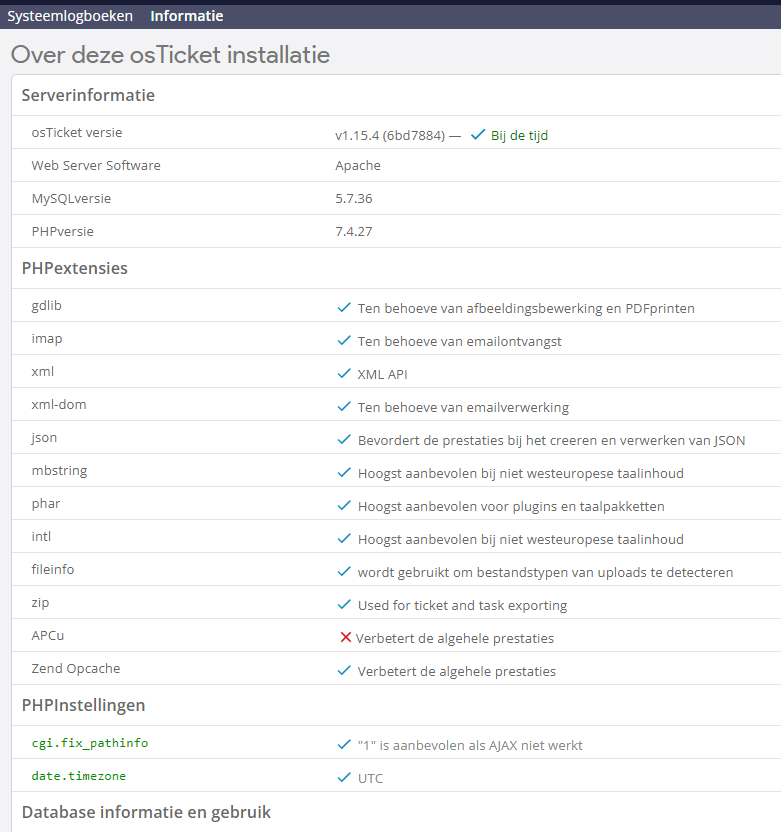Select the version text 'v1.15.4 (6bd7884)'

pos(390,136)
